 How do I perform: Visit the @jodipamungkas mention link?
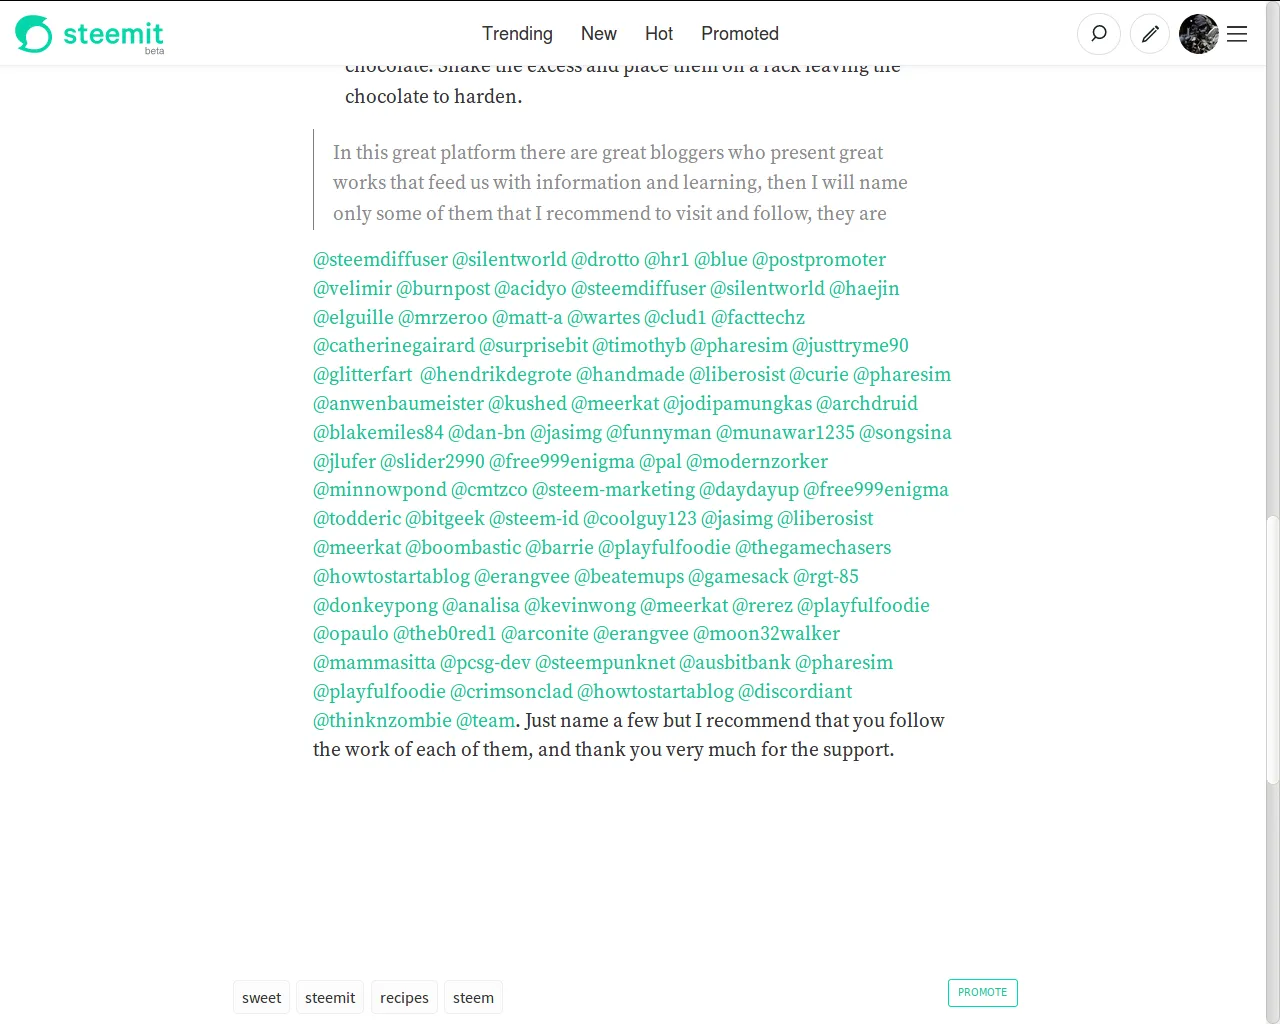[x=738, y=404]
